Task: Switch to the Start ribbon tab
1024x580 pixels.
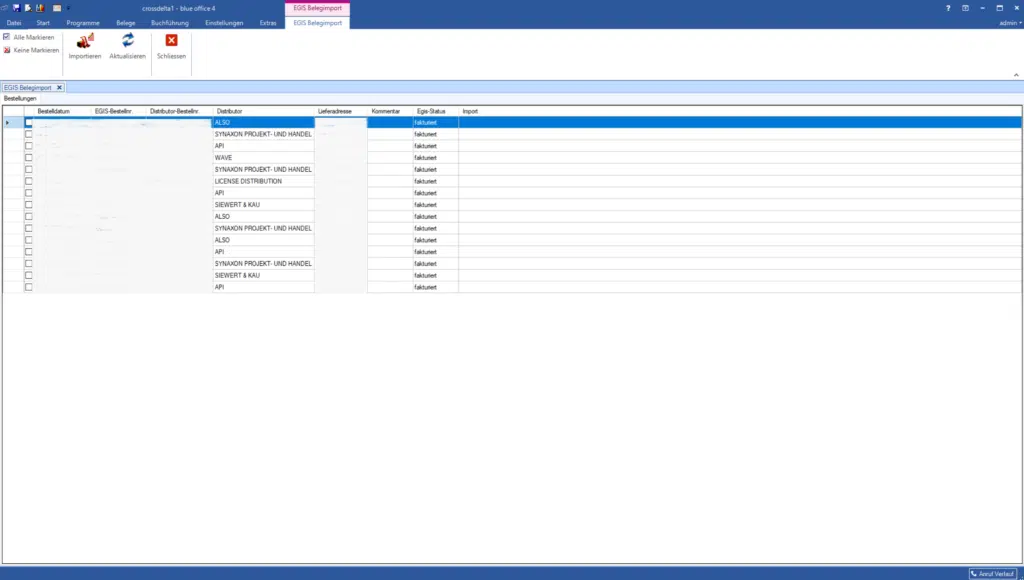Action: (43, 23)
